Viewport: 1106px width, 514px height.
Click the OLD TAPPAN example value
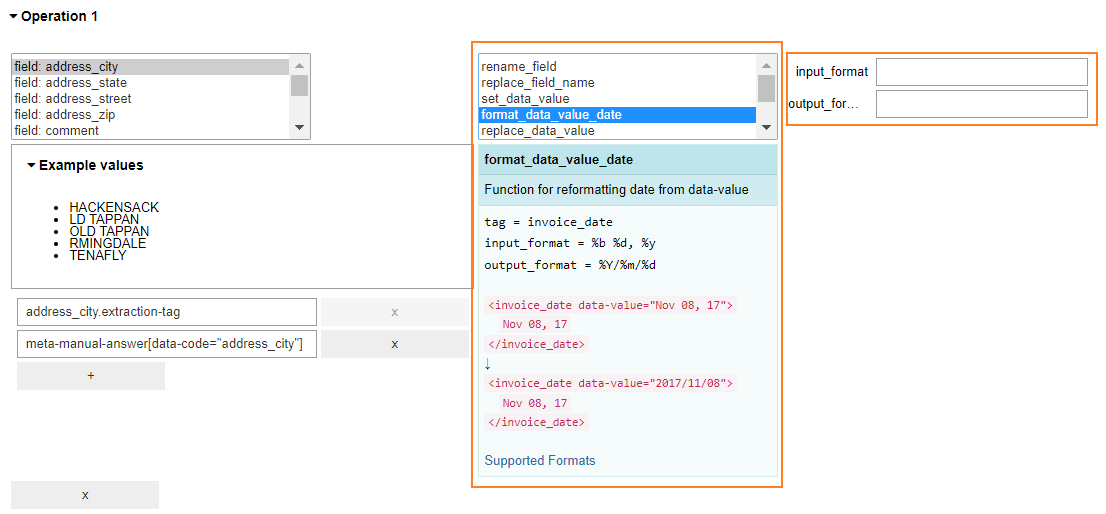(109, 231)
